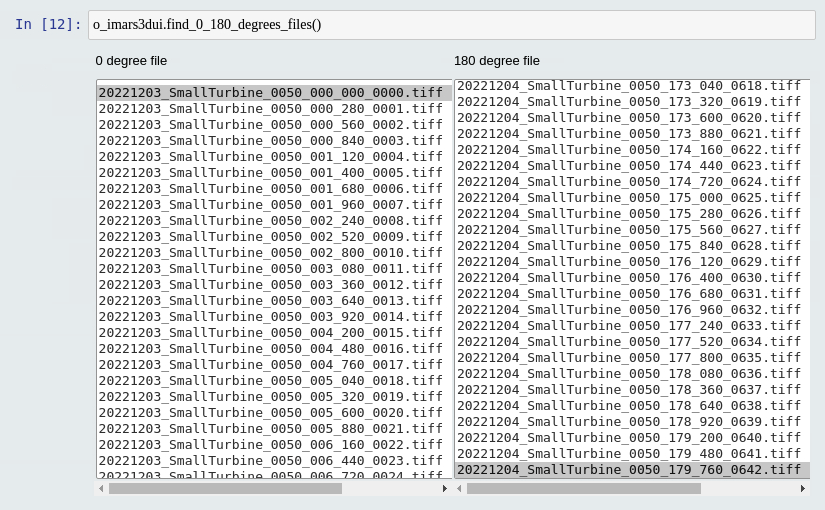
Task: Select file ending 179_760_0642.tiff in 180 degree list
Action: tap(628, 469)
